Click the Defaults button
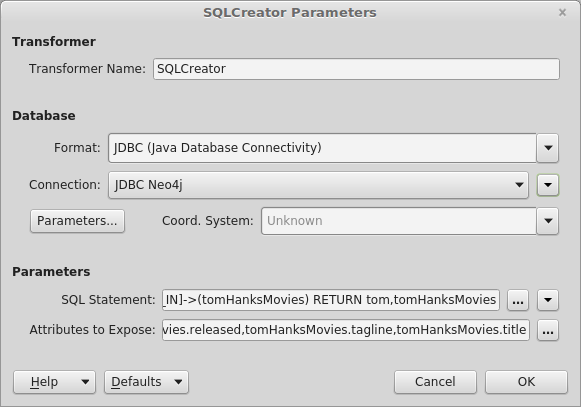This screenshot has height=407, width=581. (136, 382)
